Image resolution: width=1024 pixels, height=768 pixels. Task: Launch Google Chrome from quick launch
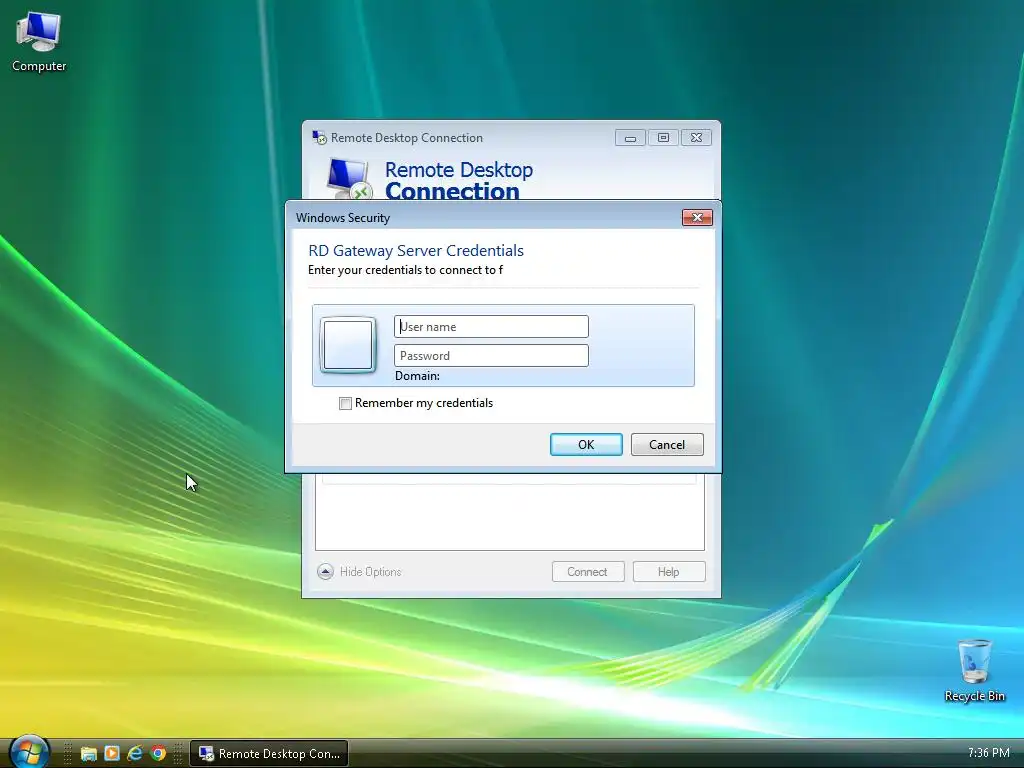tap(158, 754)
